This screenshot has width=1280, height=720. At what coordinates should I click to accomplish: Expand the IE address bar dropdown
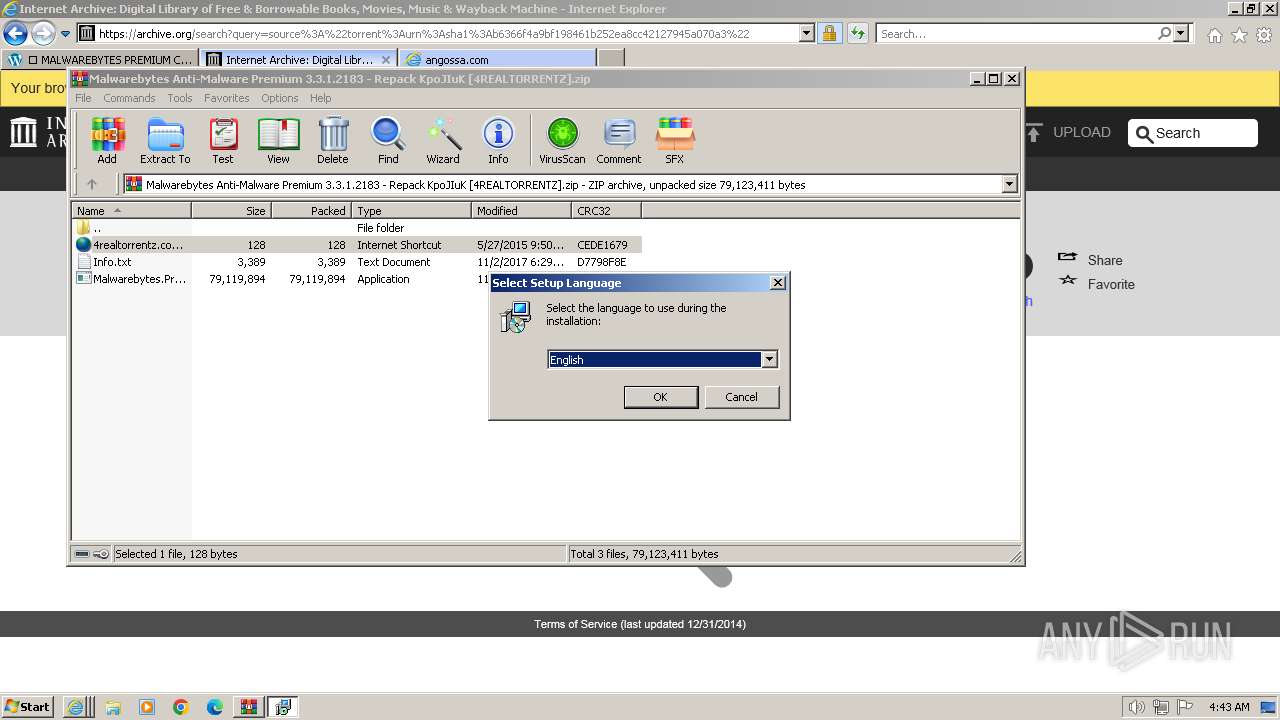[x=806, y=33]
